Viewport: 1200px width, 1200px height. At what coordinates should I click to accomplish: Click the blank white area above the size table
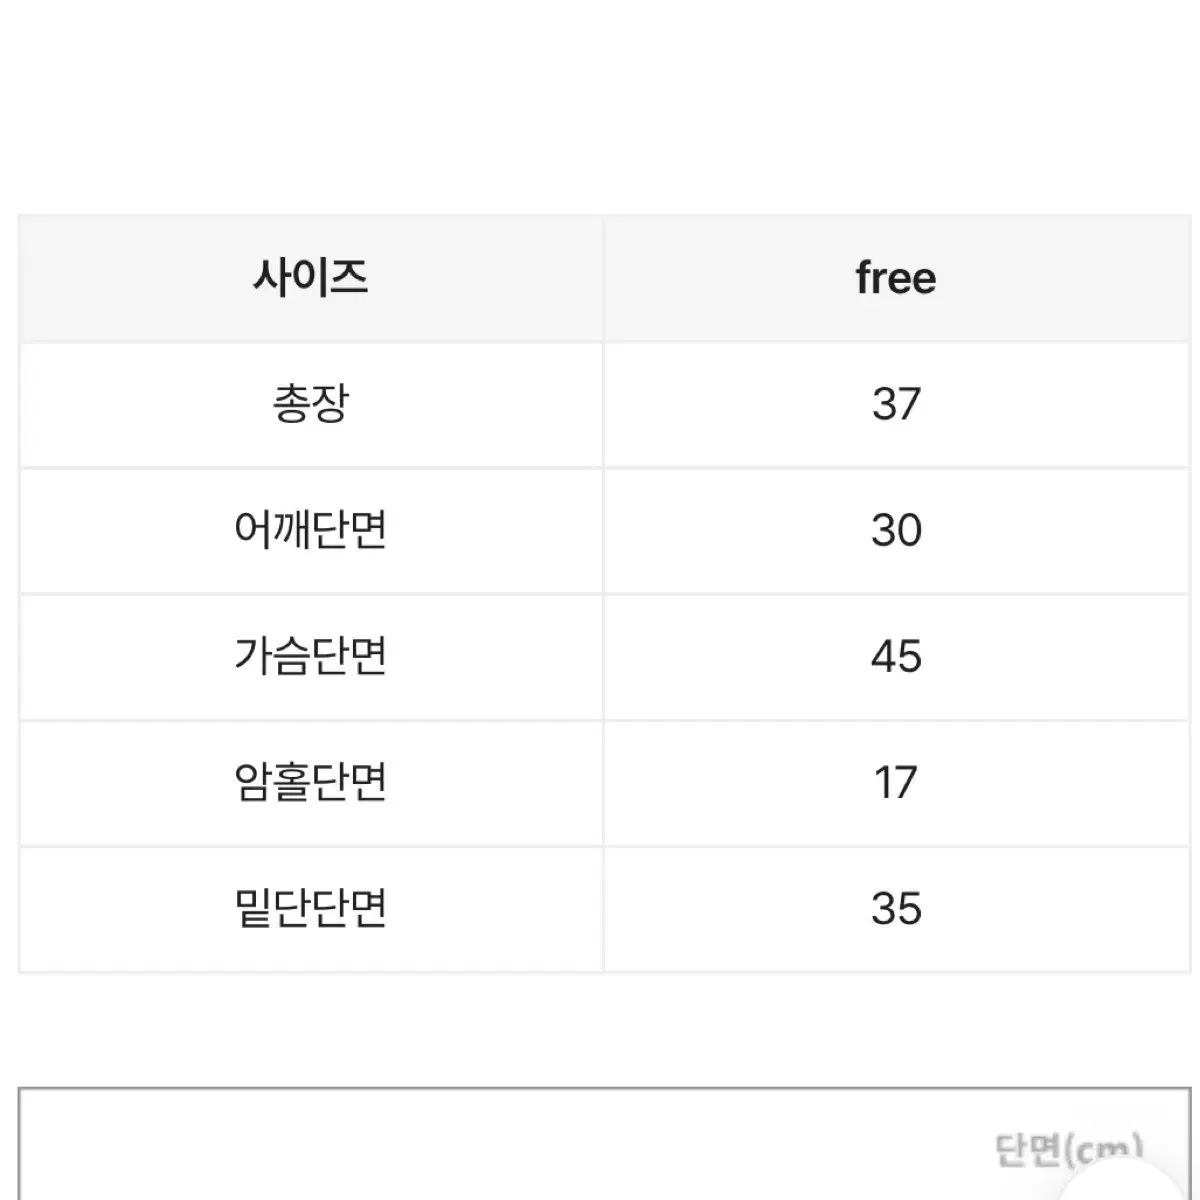600,105
